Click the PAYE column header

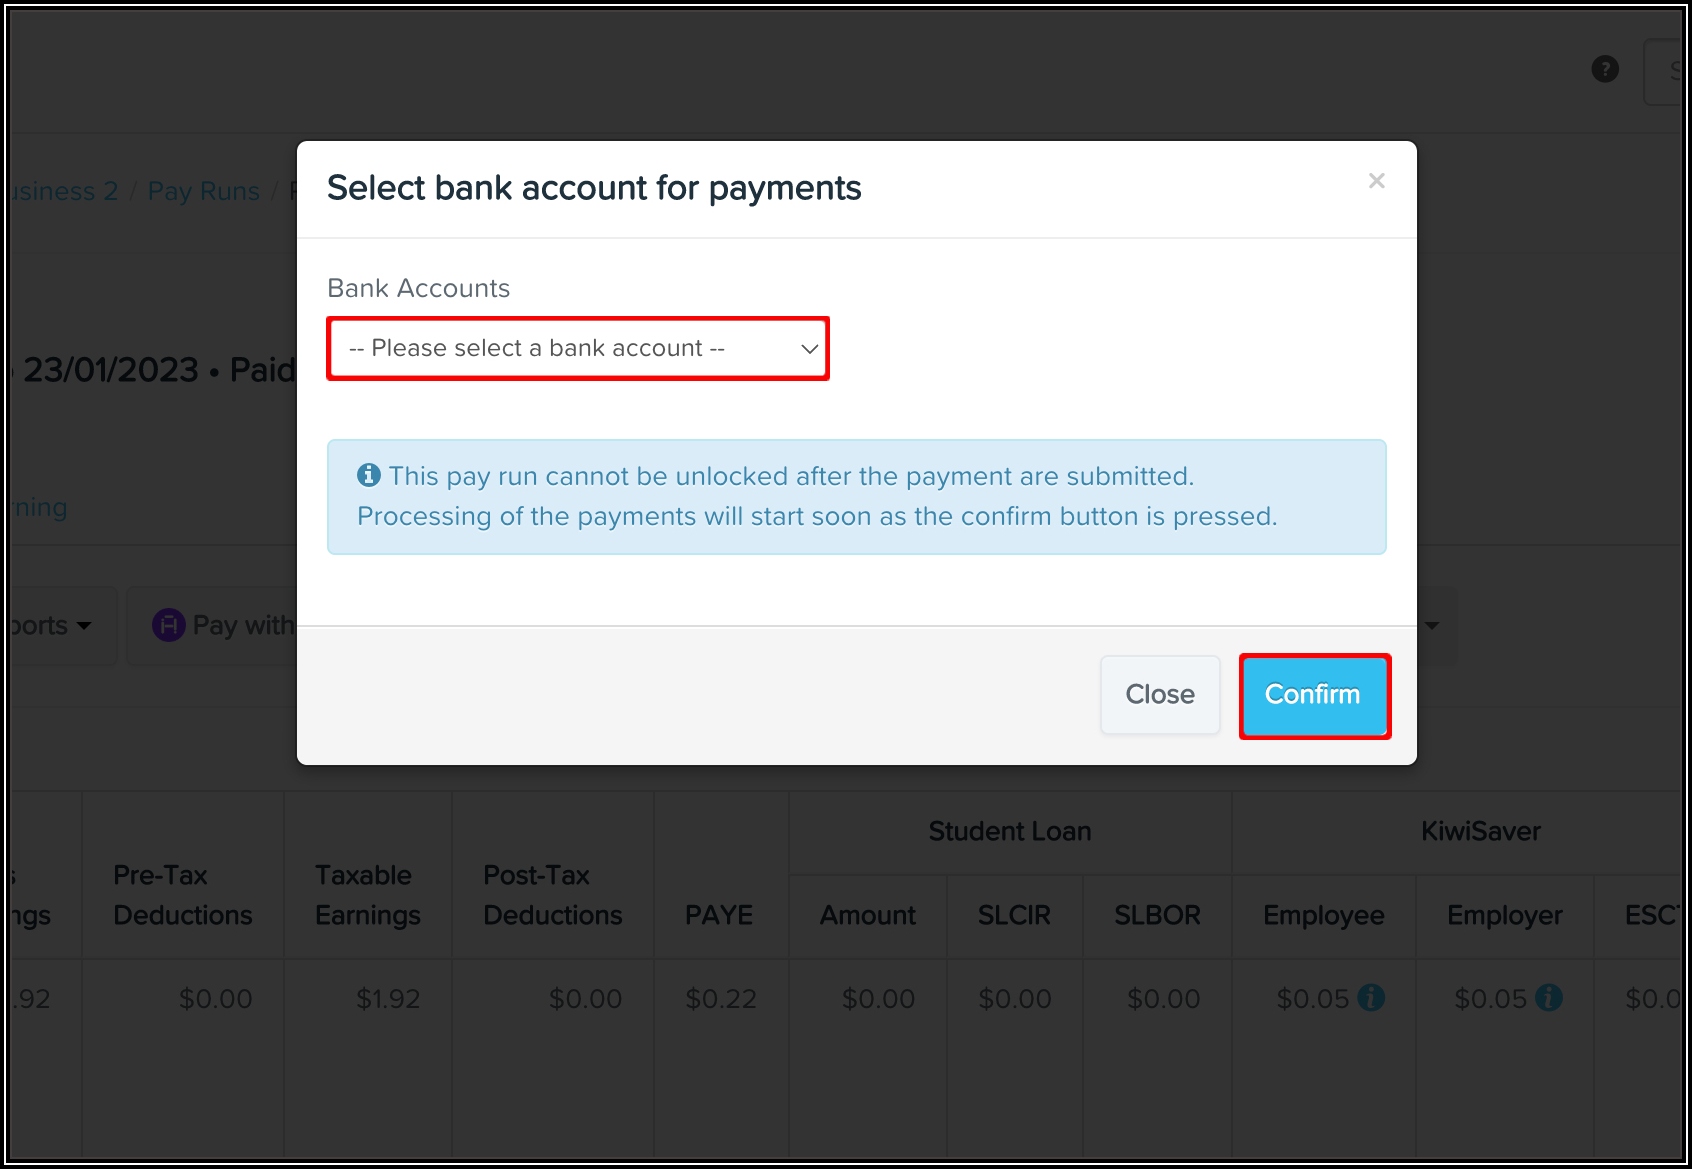[x=718, y=915]
